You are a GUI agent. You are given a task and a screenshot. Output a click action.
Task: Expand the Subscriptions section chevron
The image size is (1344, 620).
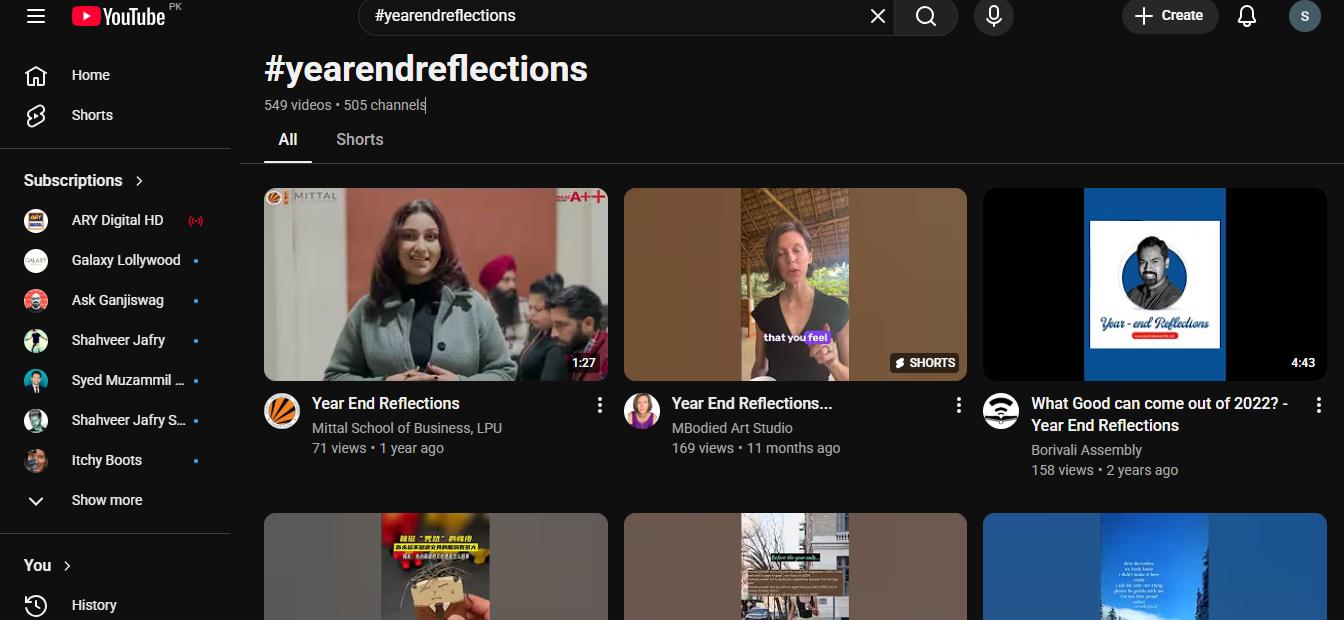coord(139,181)
